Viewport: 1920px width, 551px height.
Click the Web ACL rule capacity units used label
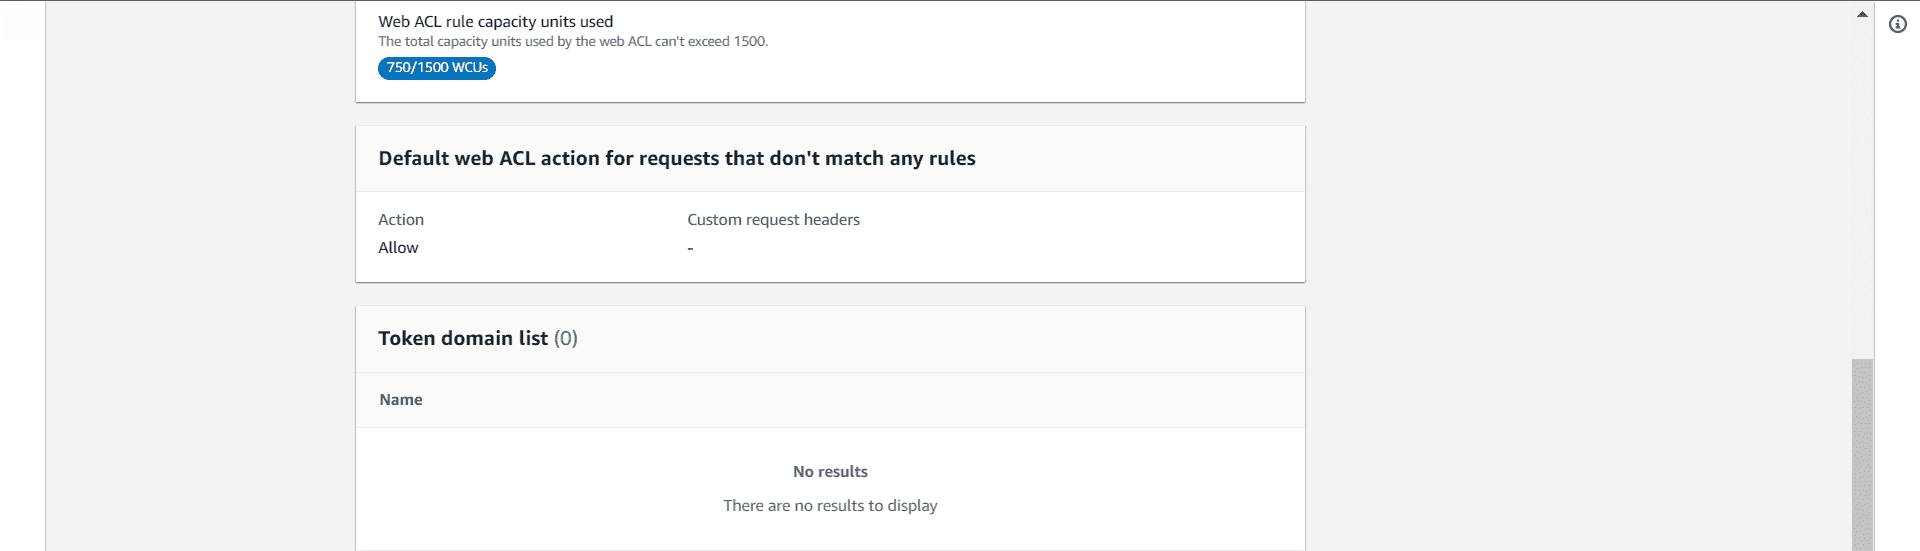click(x=495, y=21)
